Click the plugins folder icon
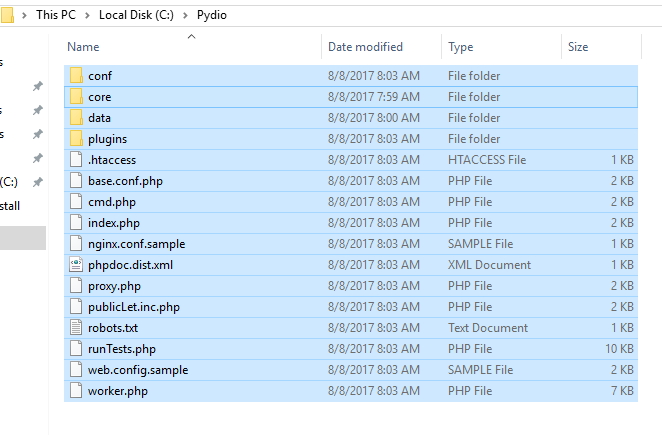Image resolution: width=662 pixels, height=435 pixels. 76,139
